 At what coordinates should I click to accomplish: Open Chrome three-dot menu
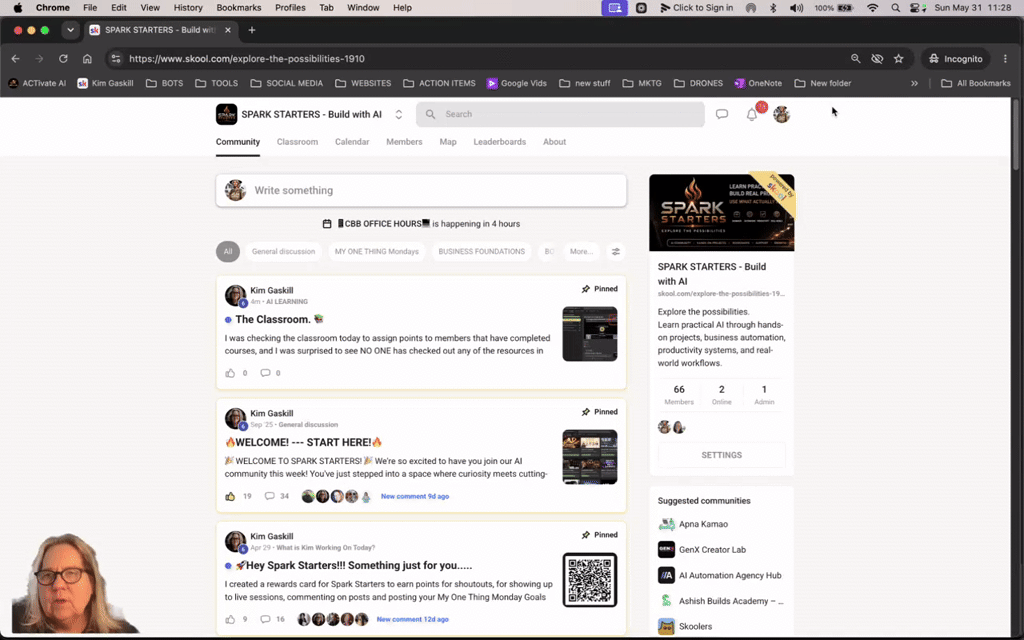tap(1005, 59)
